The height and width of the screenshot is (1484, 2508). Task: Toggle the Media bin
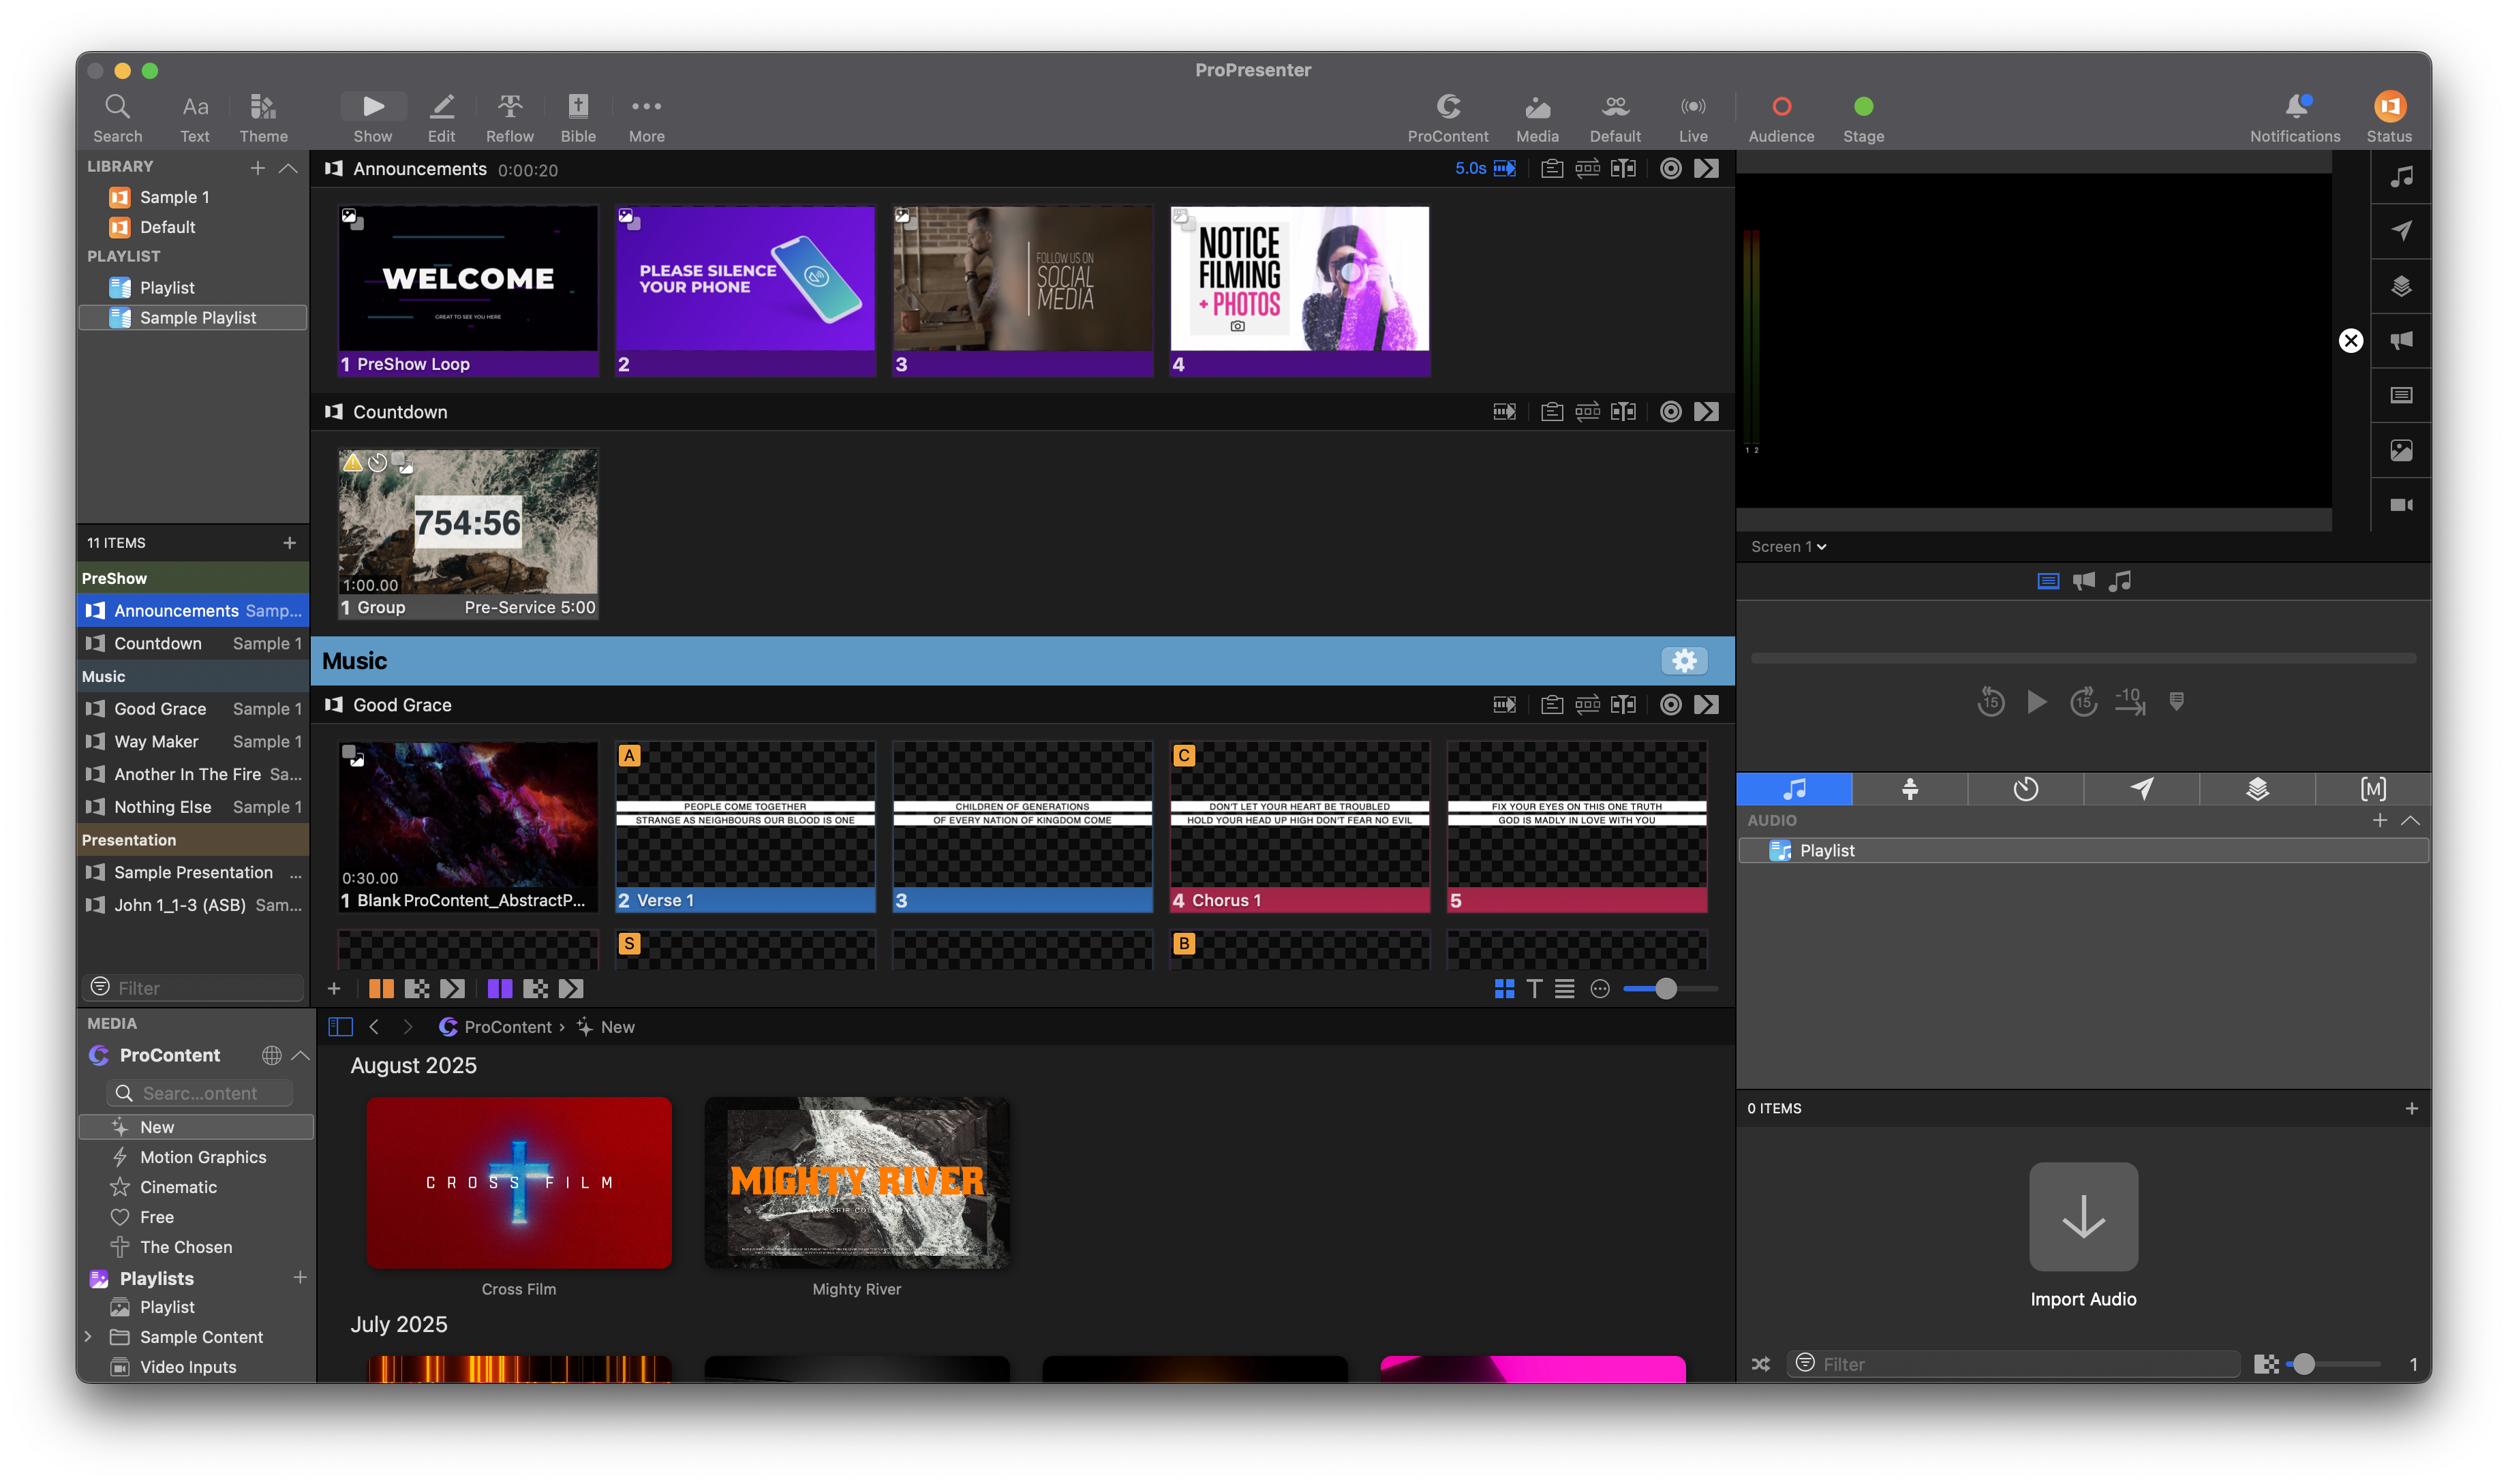1537,118
